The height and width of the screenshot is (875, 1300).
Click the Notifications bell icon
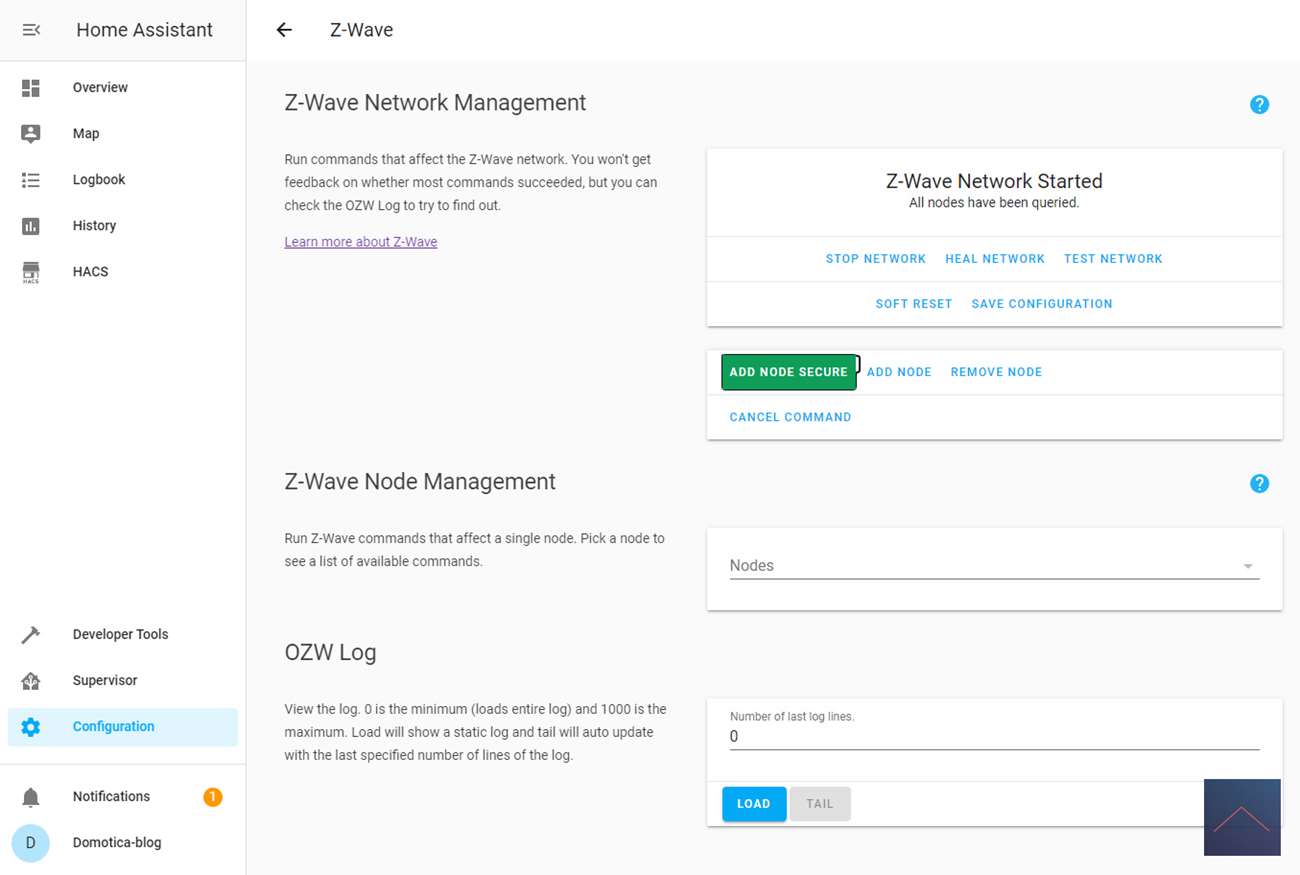(x=31, y=797)
